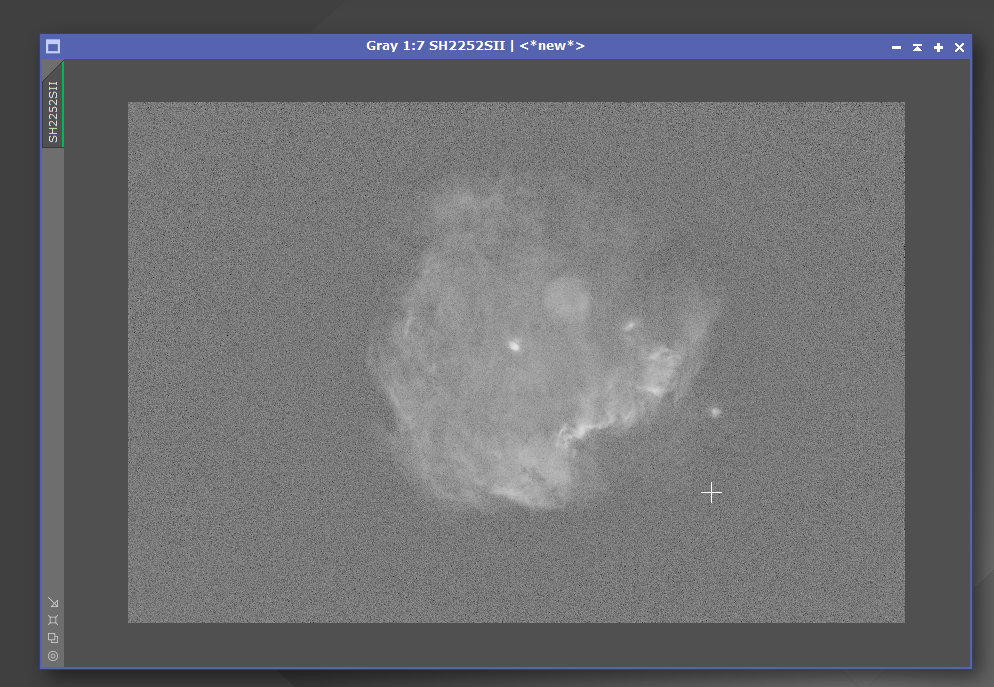This screenshot has height=687, width=994.
Task: Maximize the window with the plus button
Action: [x=938, y=48]
